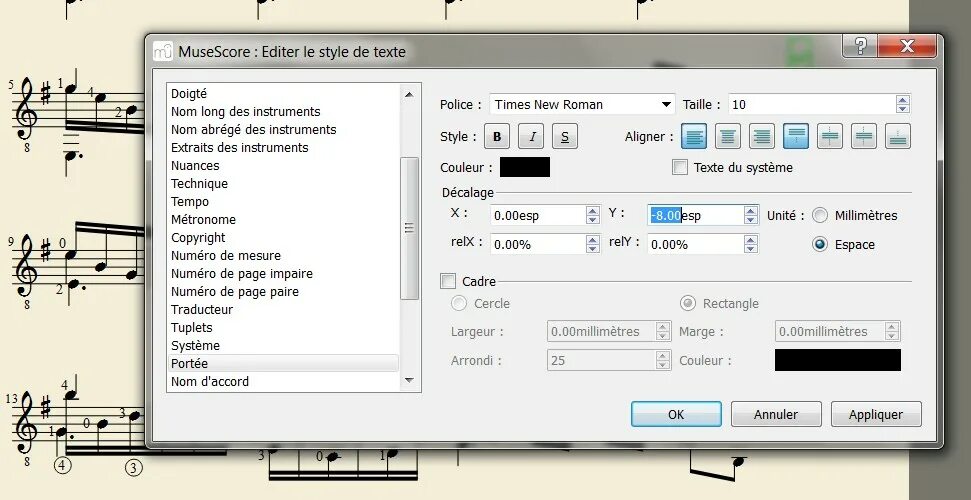Click the style list scrollbar thumb
This screenshot has height=500, width=971.
409,228
